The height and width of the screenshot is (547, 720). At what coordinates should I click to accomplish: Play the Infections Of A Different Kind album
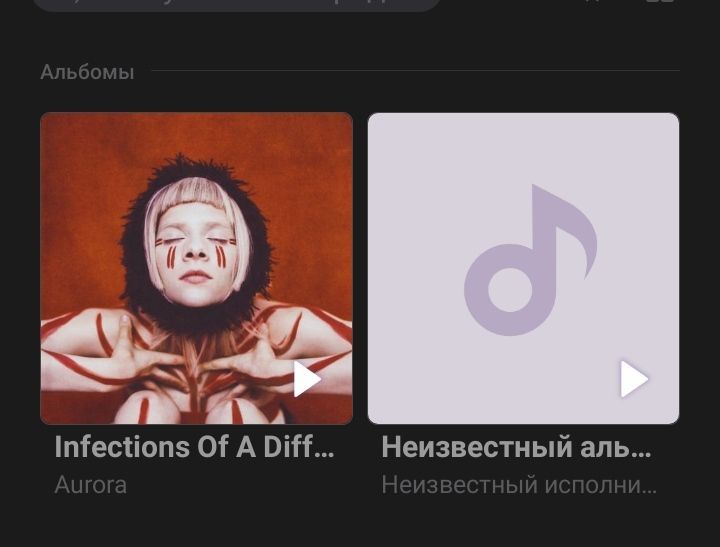[307, 379]
